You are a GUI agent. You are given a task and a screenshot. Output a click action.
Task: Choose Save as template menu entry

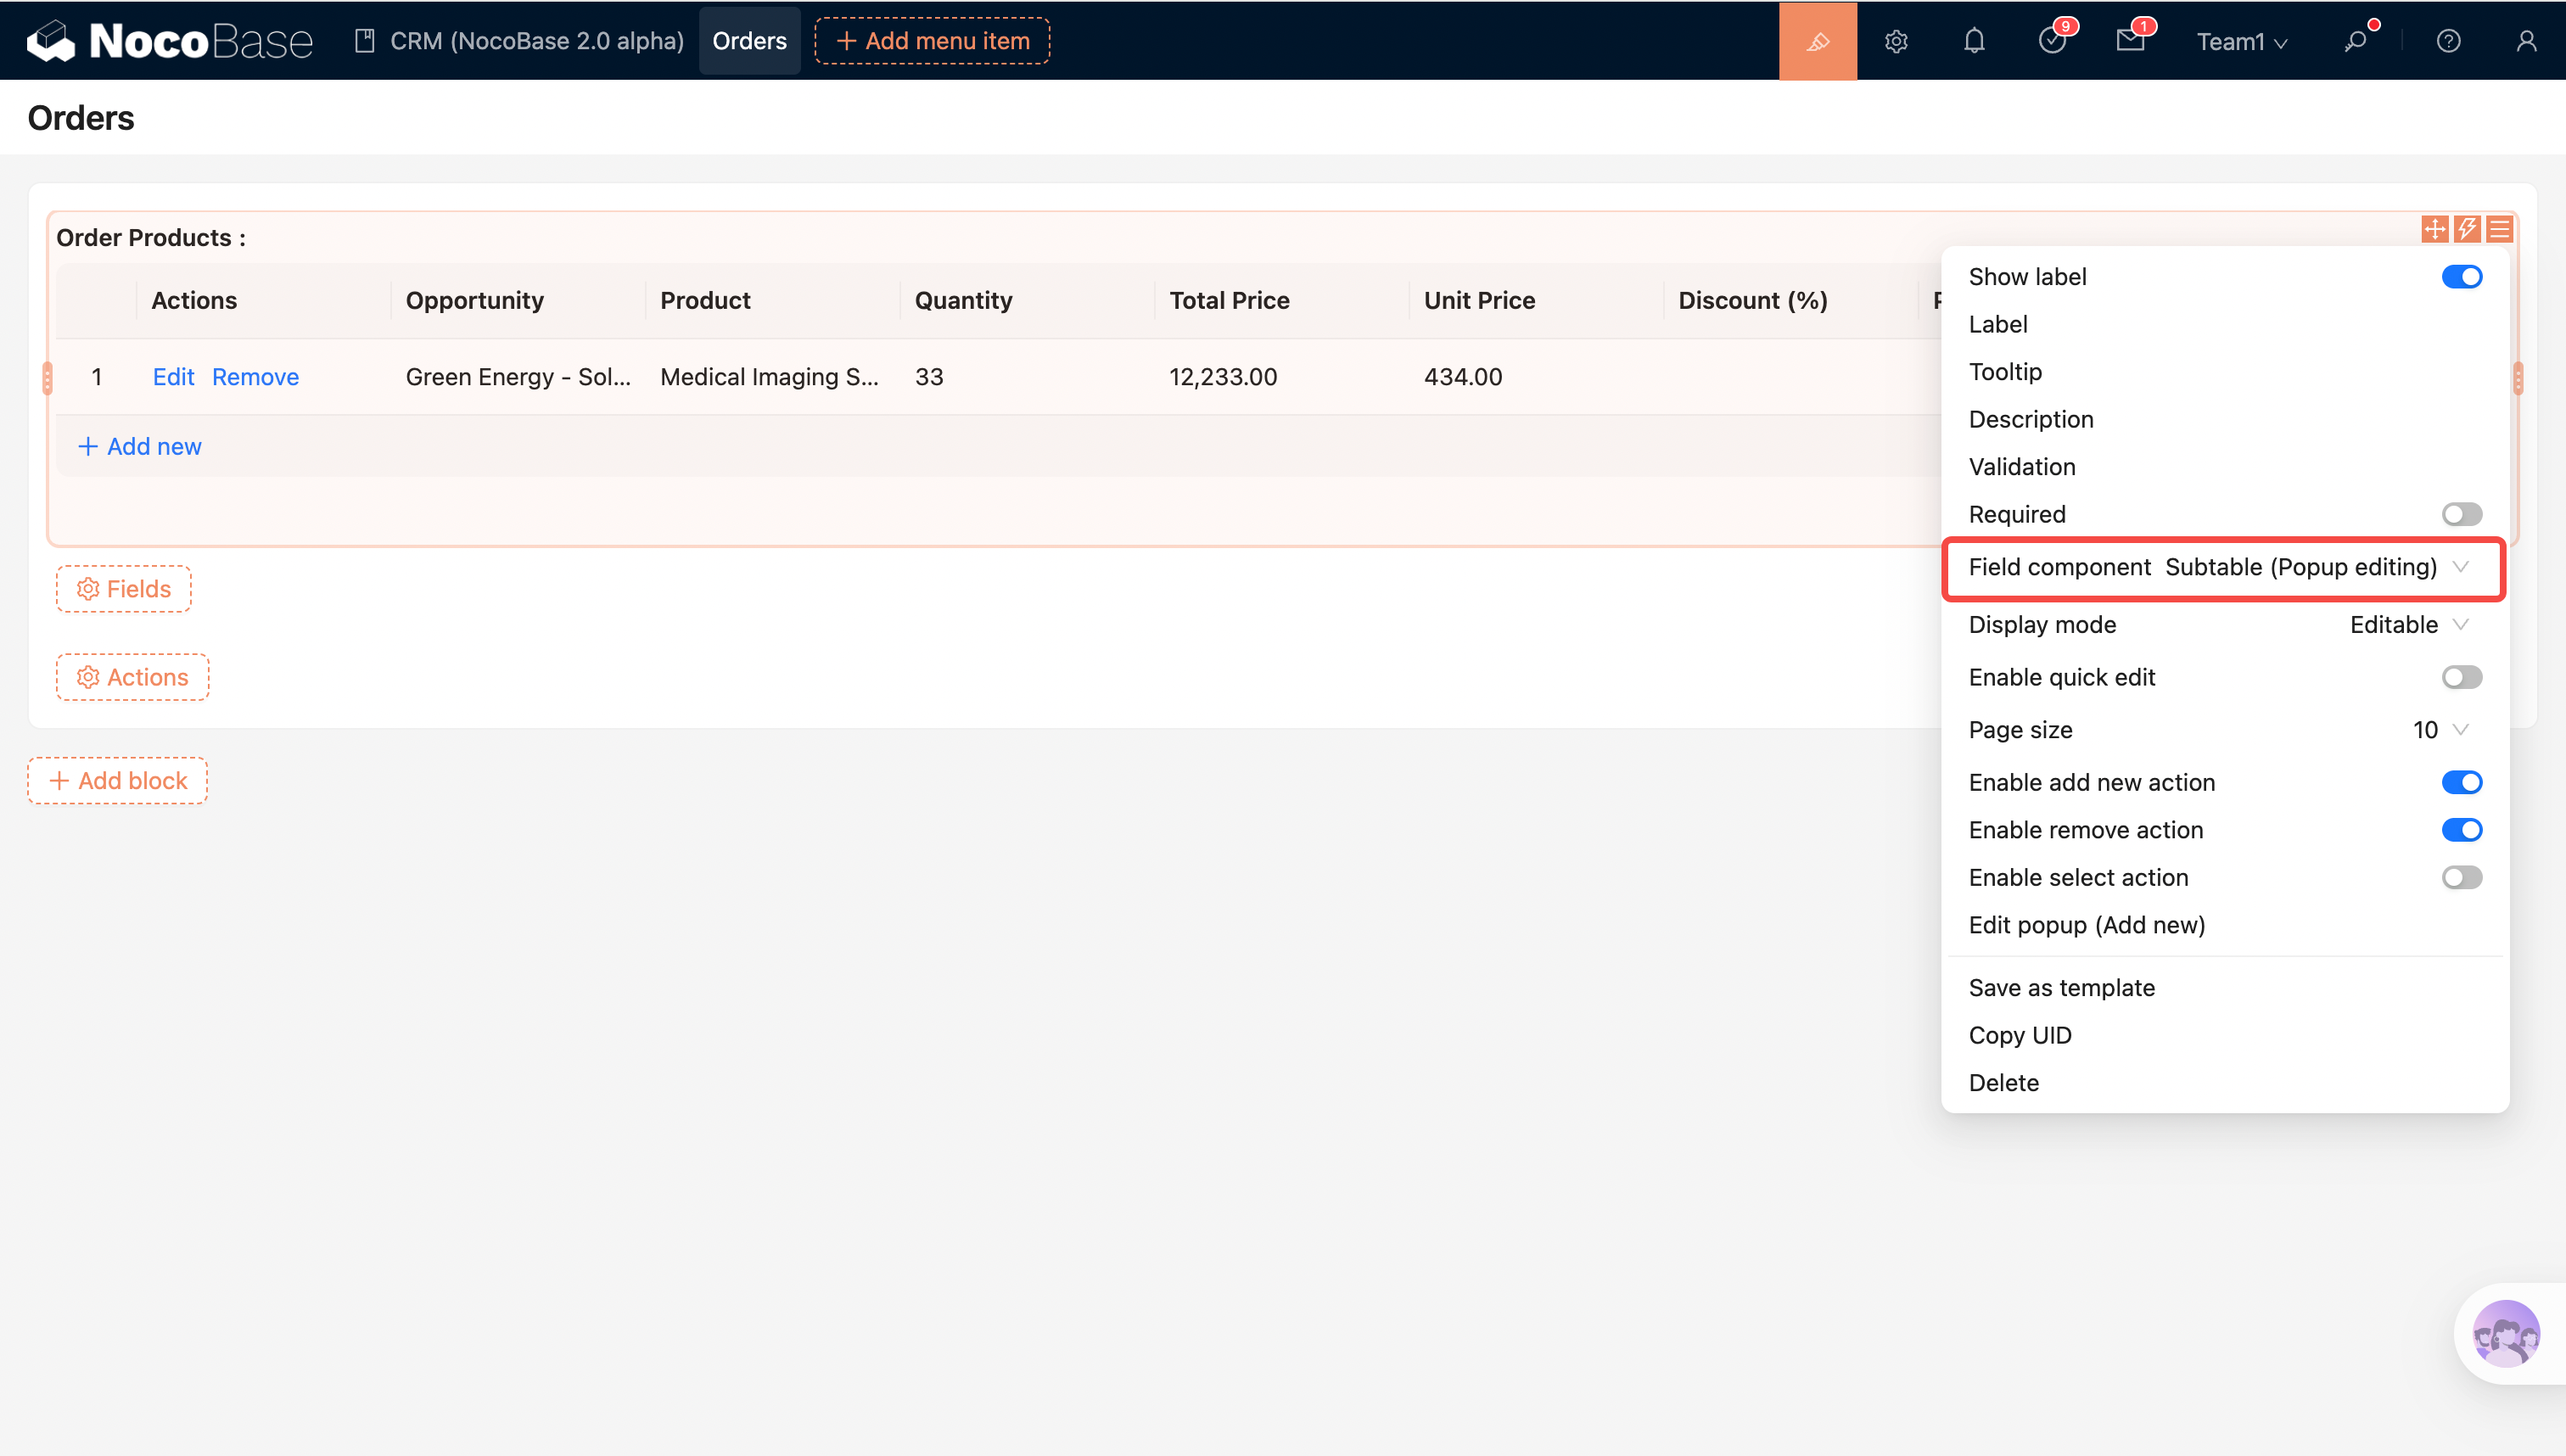pyautogui.click(x=2061, y=987)
